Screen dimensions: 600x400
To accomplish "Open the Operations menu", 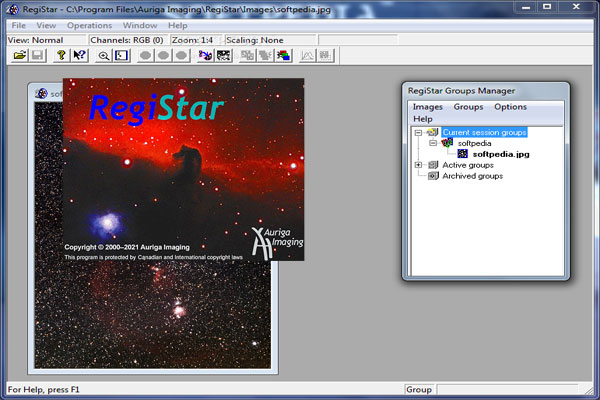I will [90, 26].
